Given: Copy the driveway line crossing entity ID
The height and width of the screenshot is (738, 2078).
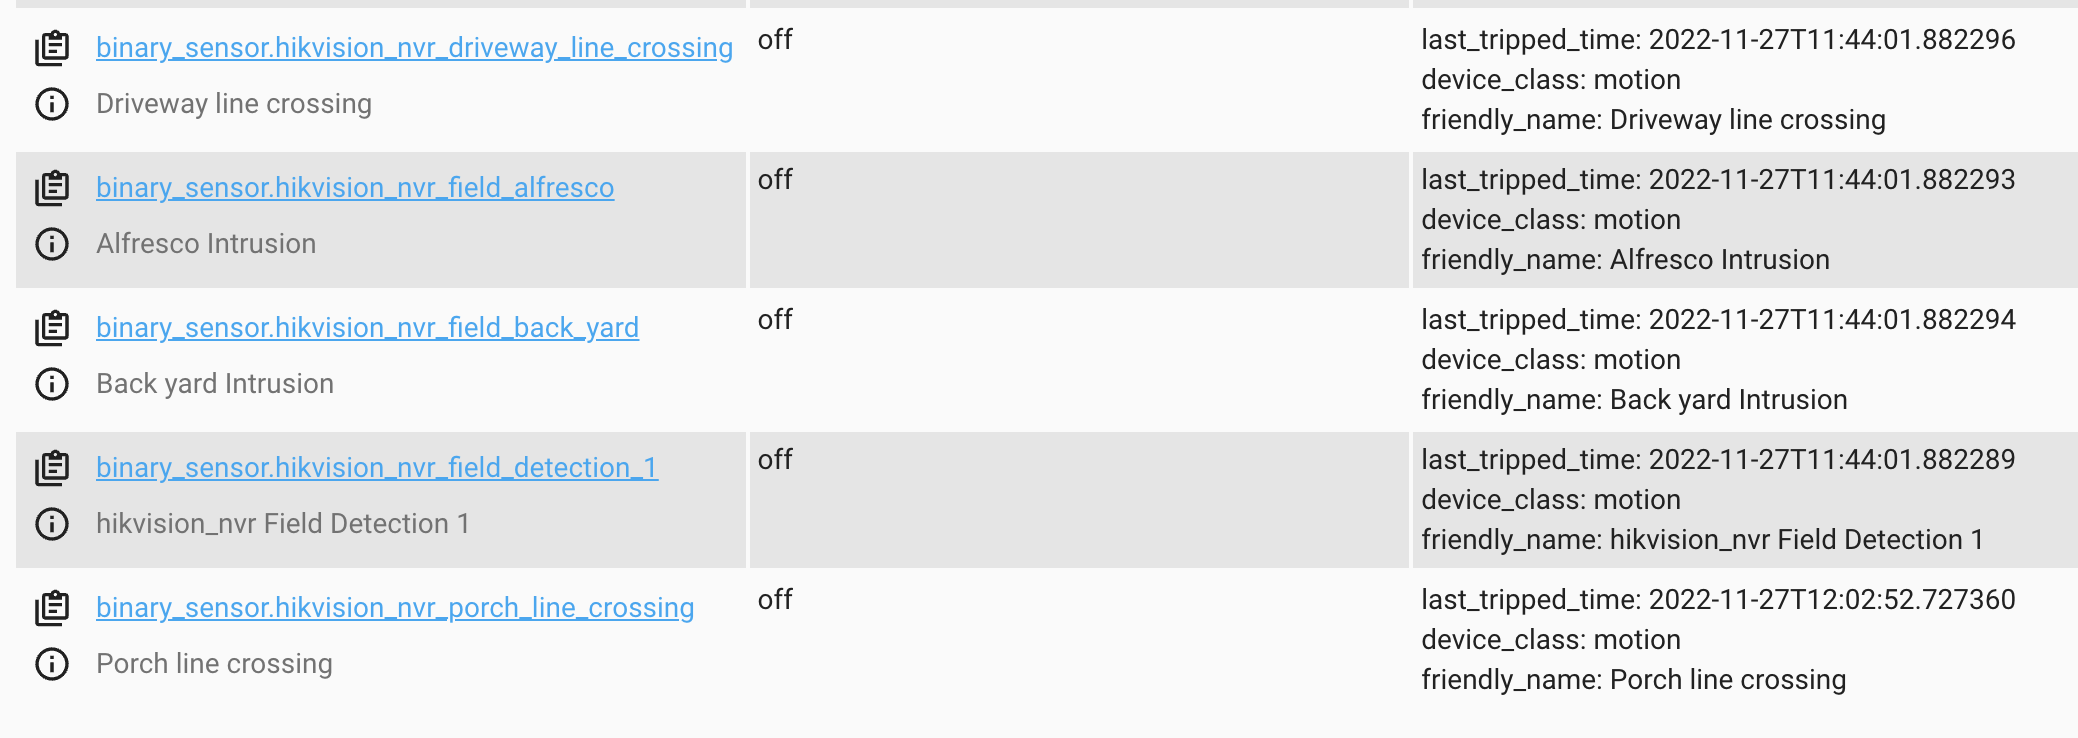Looking at the screenshot, I should coord(51,47).
